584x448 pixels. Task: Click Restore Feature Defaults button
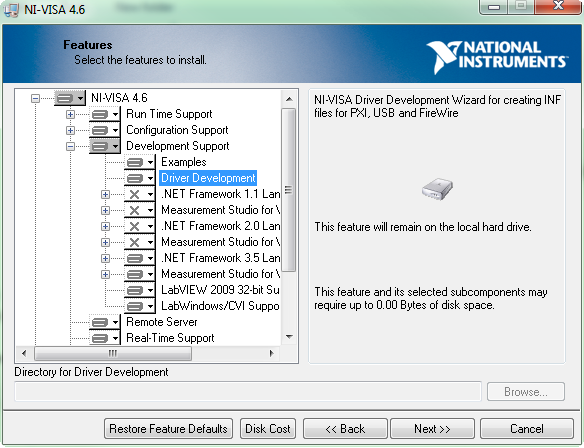168,429
